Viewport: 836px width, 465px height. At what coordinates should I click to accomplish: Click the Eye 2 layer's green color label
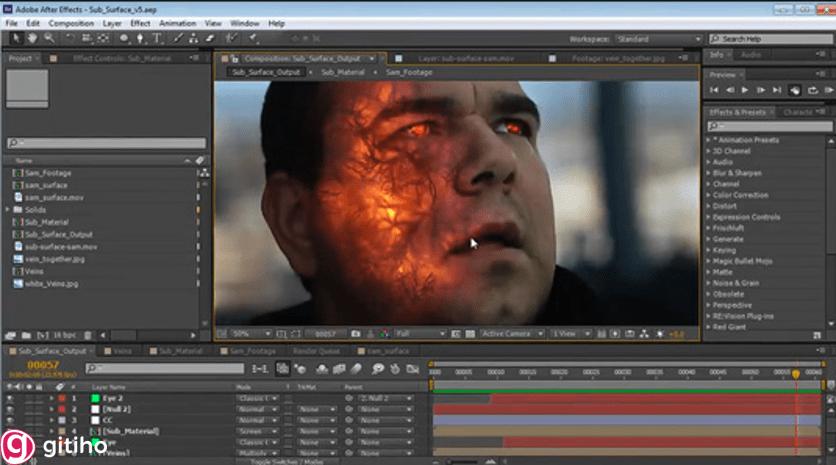[95, 398]
